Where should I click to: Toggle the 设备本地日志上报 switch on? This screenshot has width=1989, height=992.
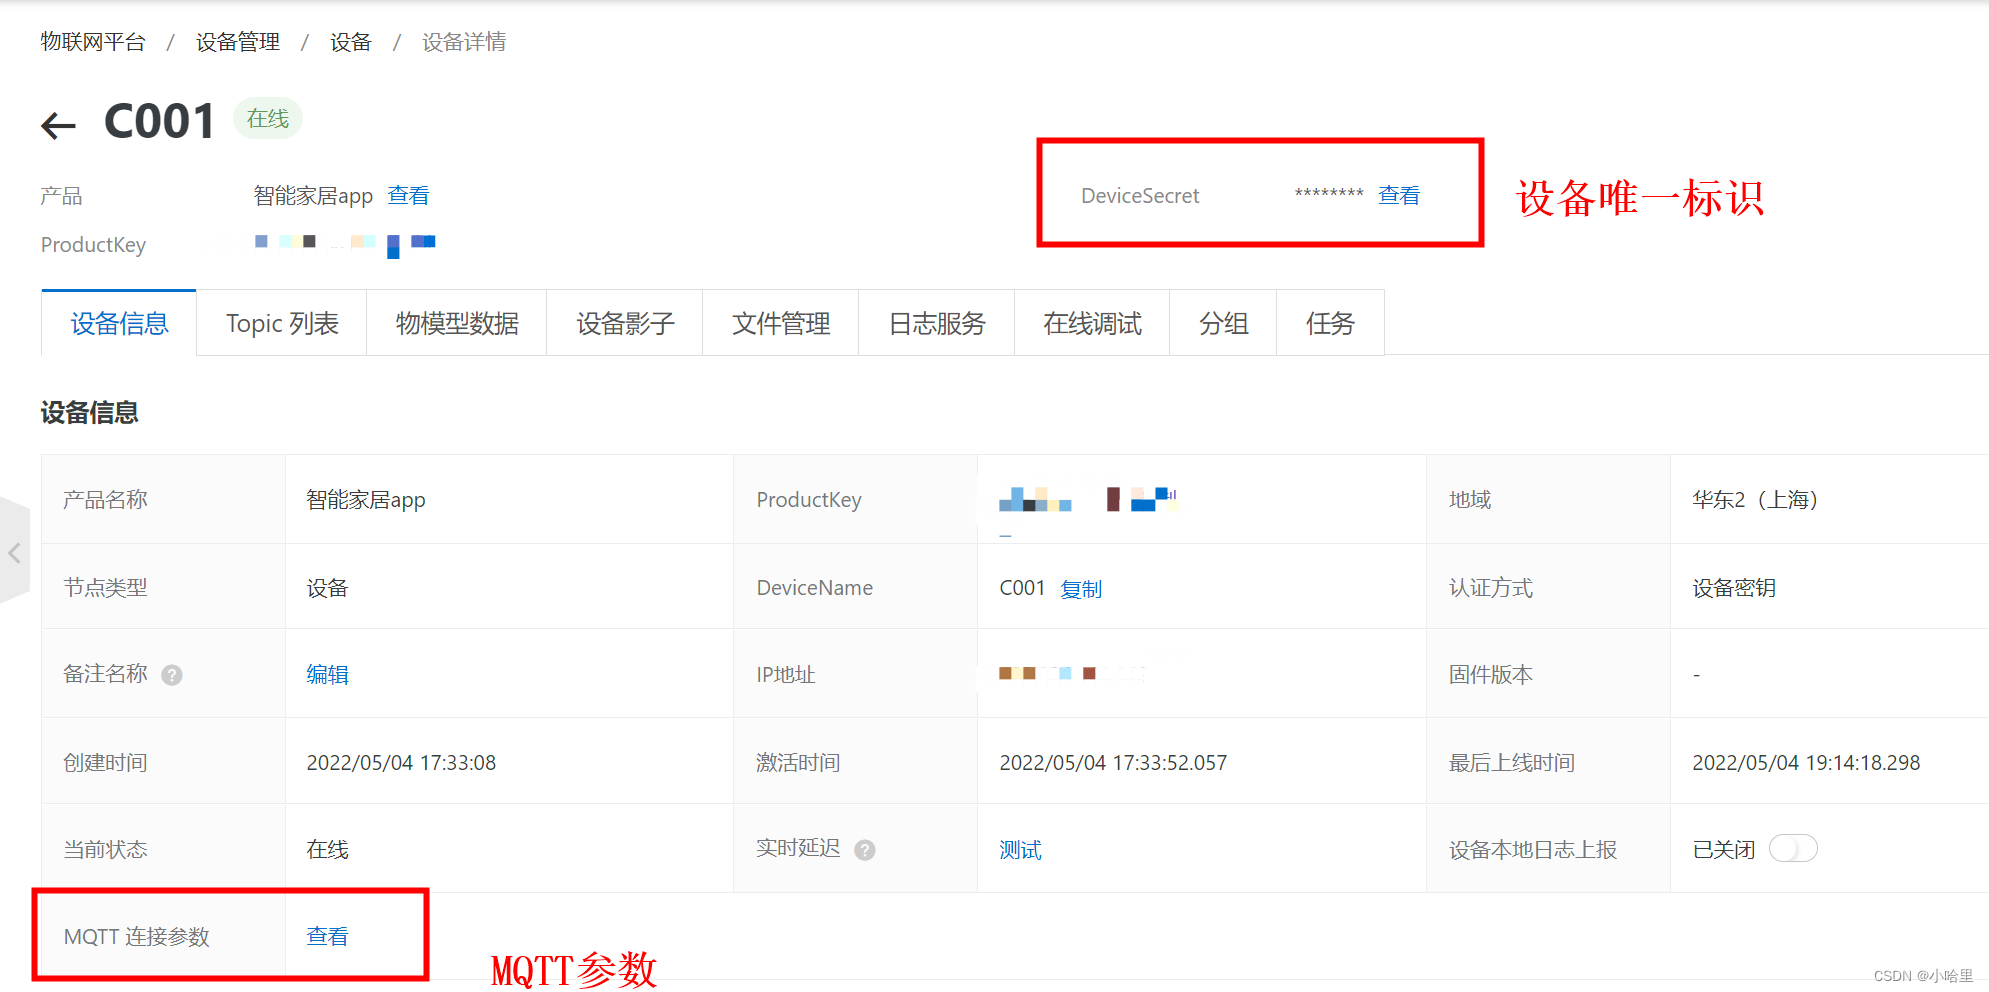[1793, 848]
